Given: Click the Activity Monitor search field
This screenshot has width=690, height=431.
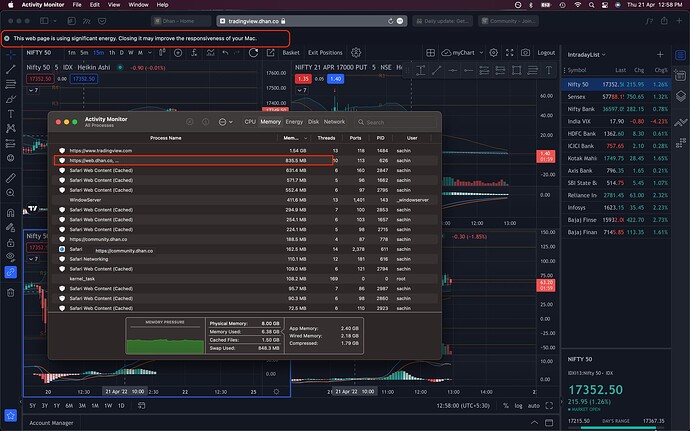Looking at the screenshot, I should coord(396,122).
